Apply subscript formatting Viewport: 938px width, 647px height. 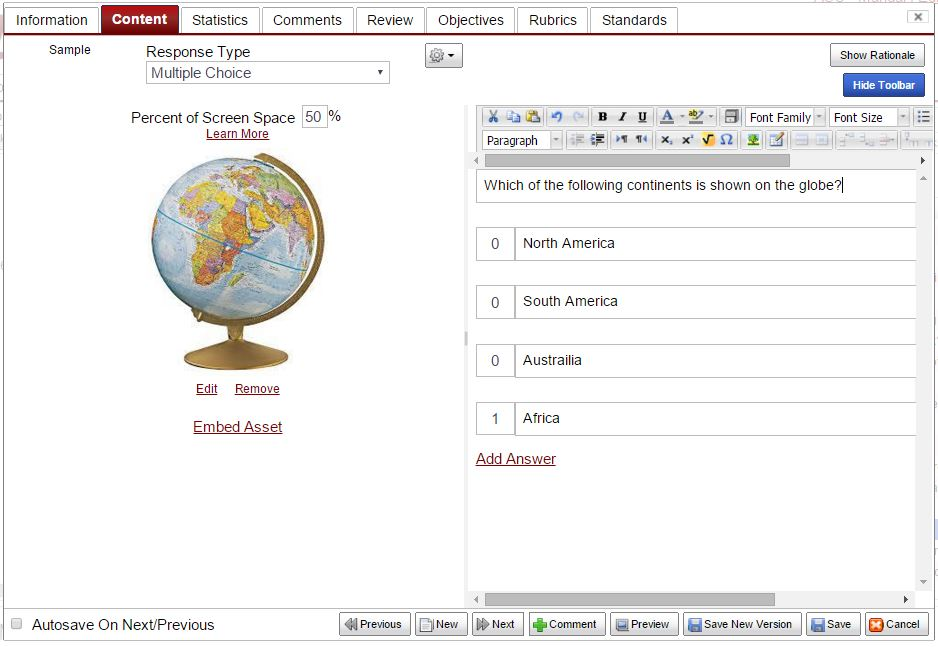point(664,140)
